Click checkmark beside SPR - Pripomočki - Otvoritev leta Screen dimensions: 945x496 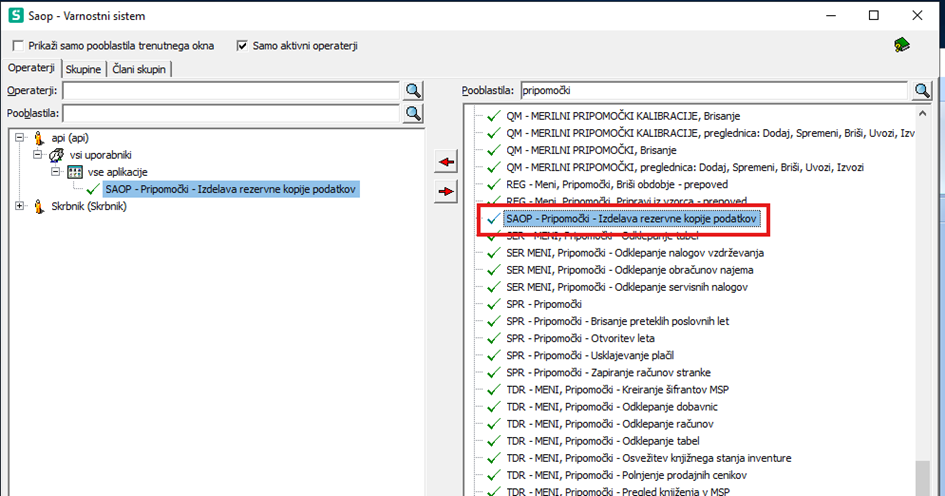[494, 338]
